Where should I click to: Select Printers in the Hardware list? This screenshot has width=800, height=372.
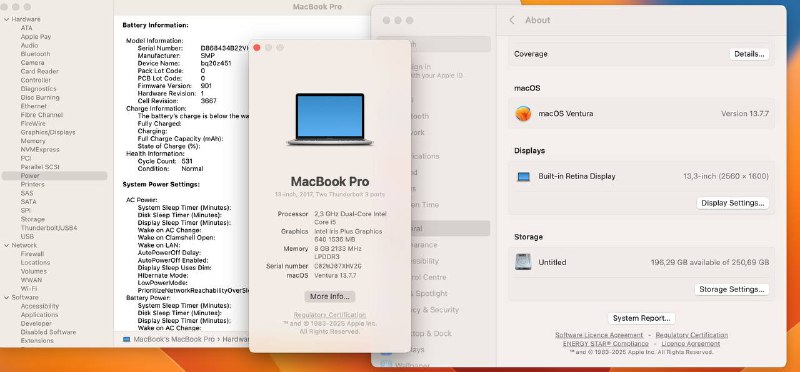click(33, 184)
